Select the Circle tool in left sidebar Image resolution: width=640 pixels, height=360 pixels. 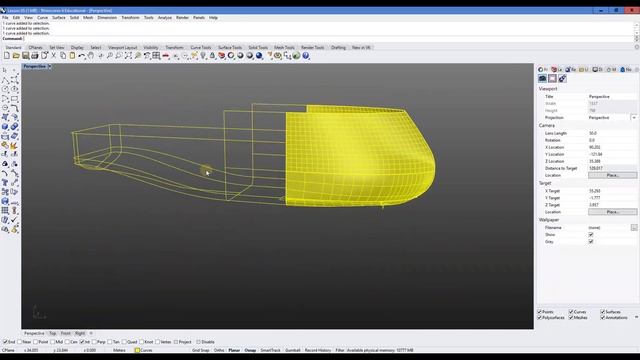pos(5,89)
